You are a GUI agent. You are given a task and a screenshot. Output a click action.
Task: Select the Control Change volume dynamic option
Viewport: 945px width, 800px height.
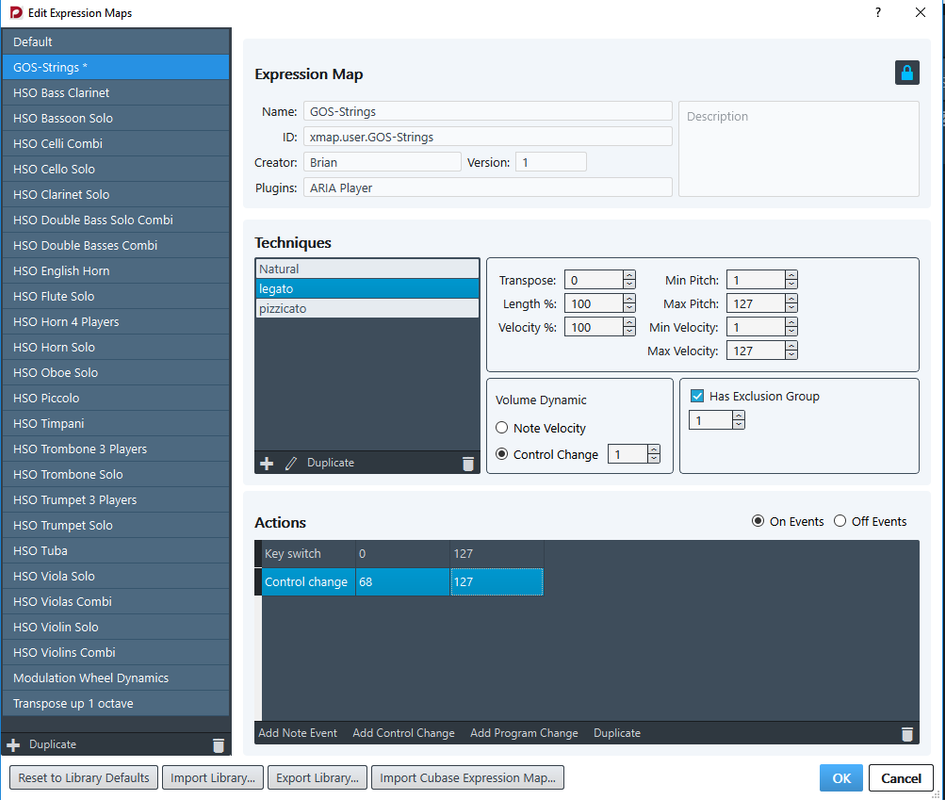501,454
